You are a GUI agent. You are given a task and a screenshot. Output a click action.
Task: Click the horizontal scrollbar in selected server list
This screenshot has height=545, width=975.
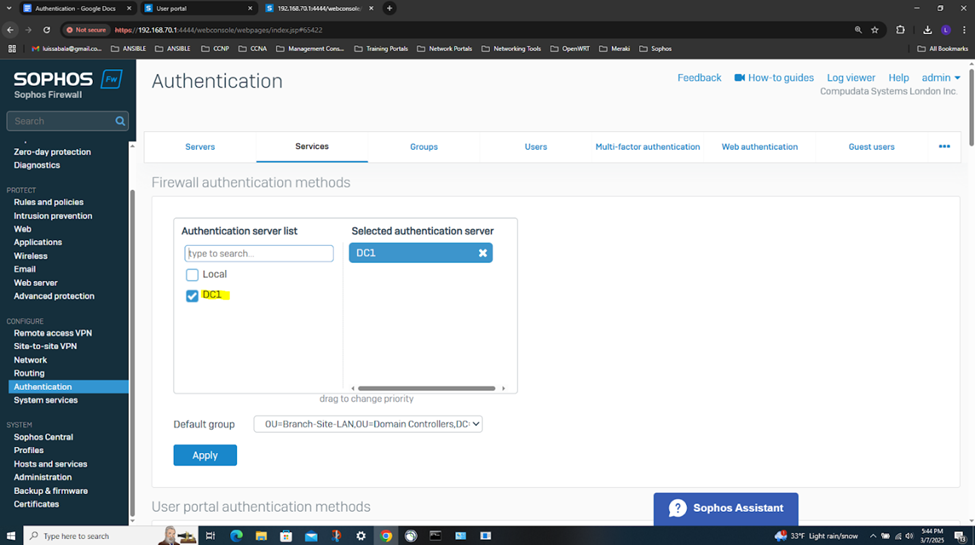[x=427, y=388]
